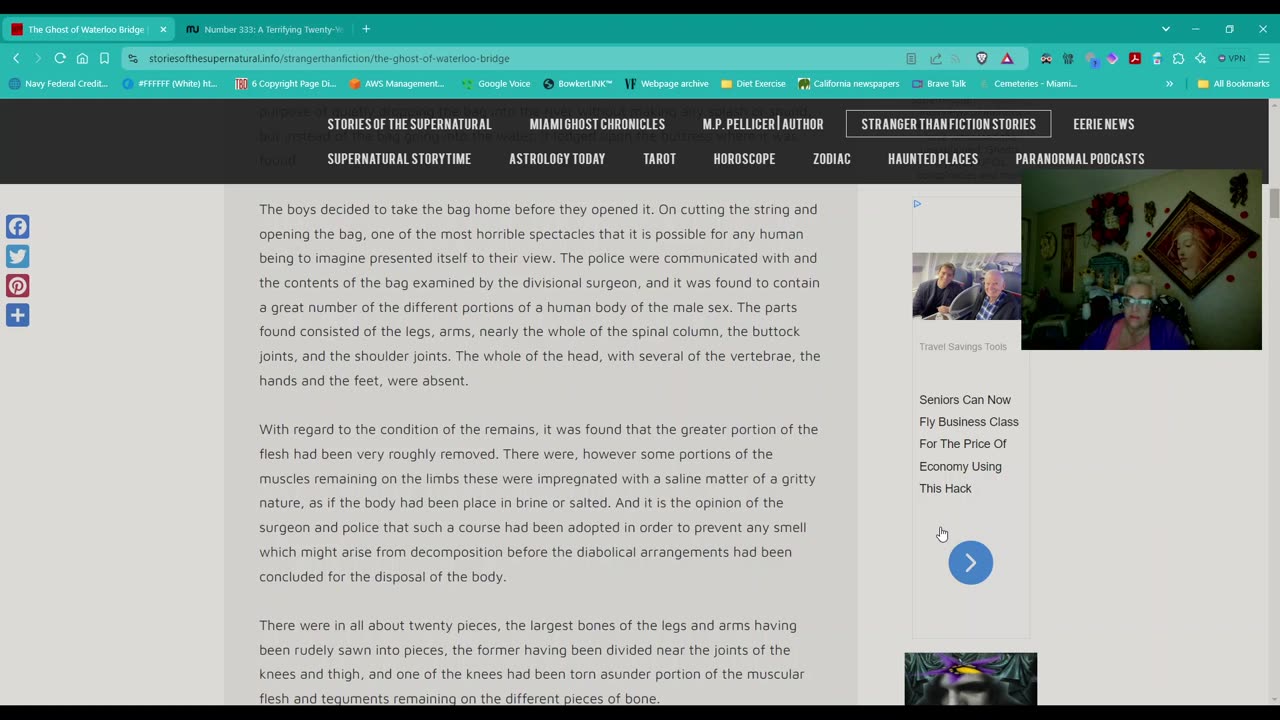The image size is (1280, 720).
Task: Show hidden bookmarks with double-chevron
Action: [1169, 84]
